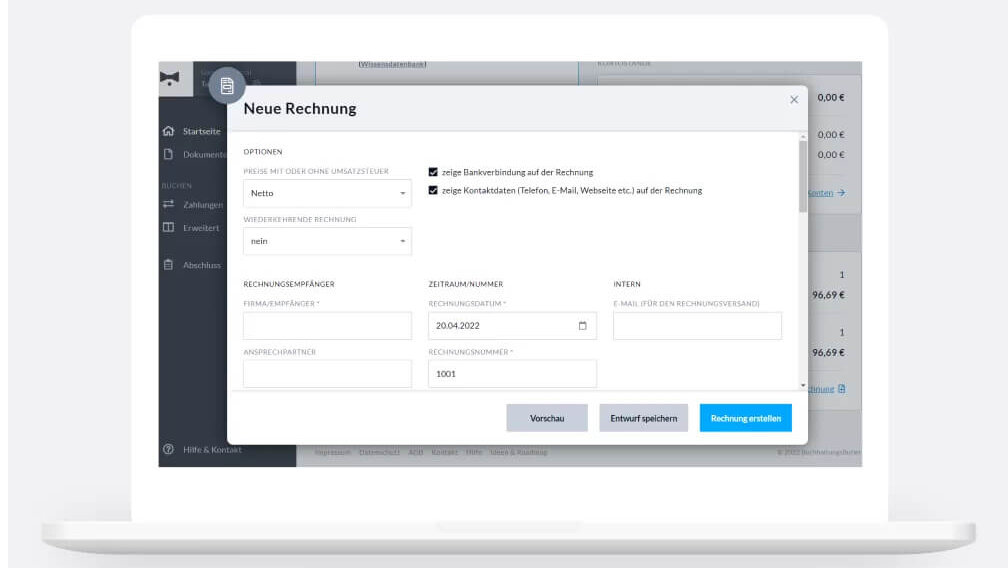The width and height of the screenshot is (1008, 568).
Task: Click the Hilfe & Kontakt question icon
Action: pos(169,450)
